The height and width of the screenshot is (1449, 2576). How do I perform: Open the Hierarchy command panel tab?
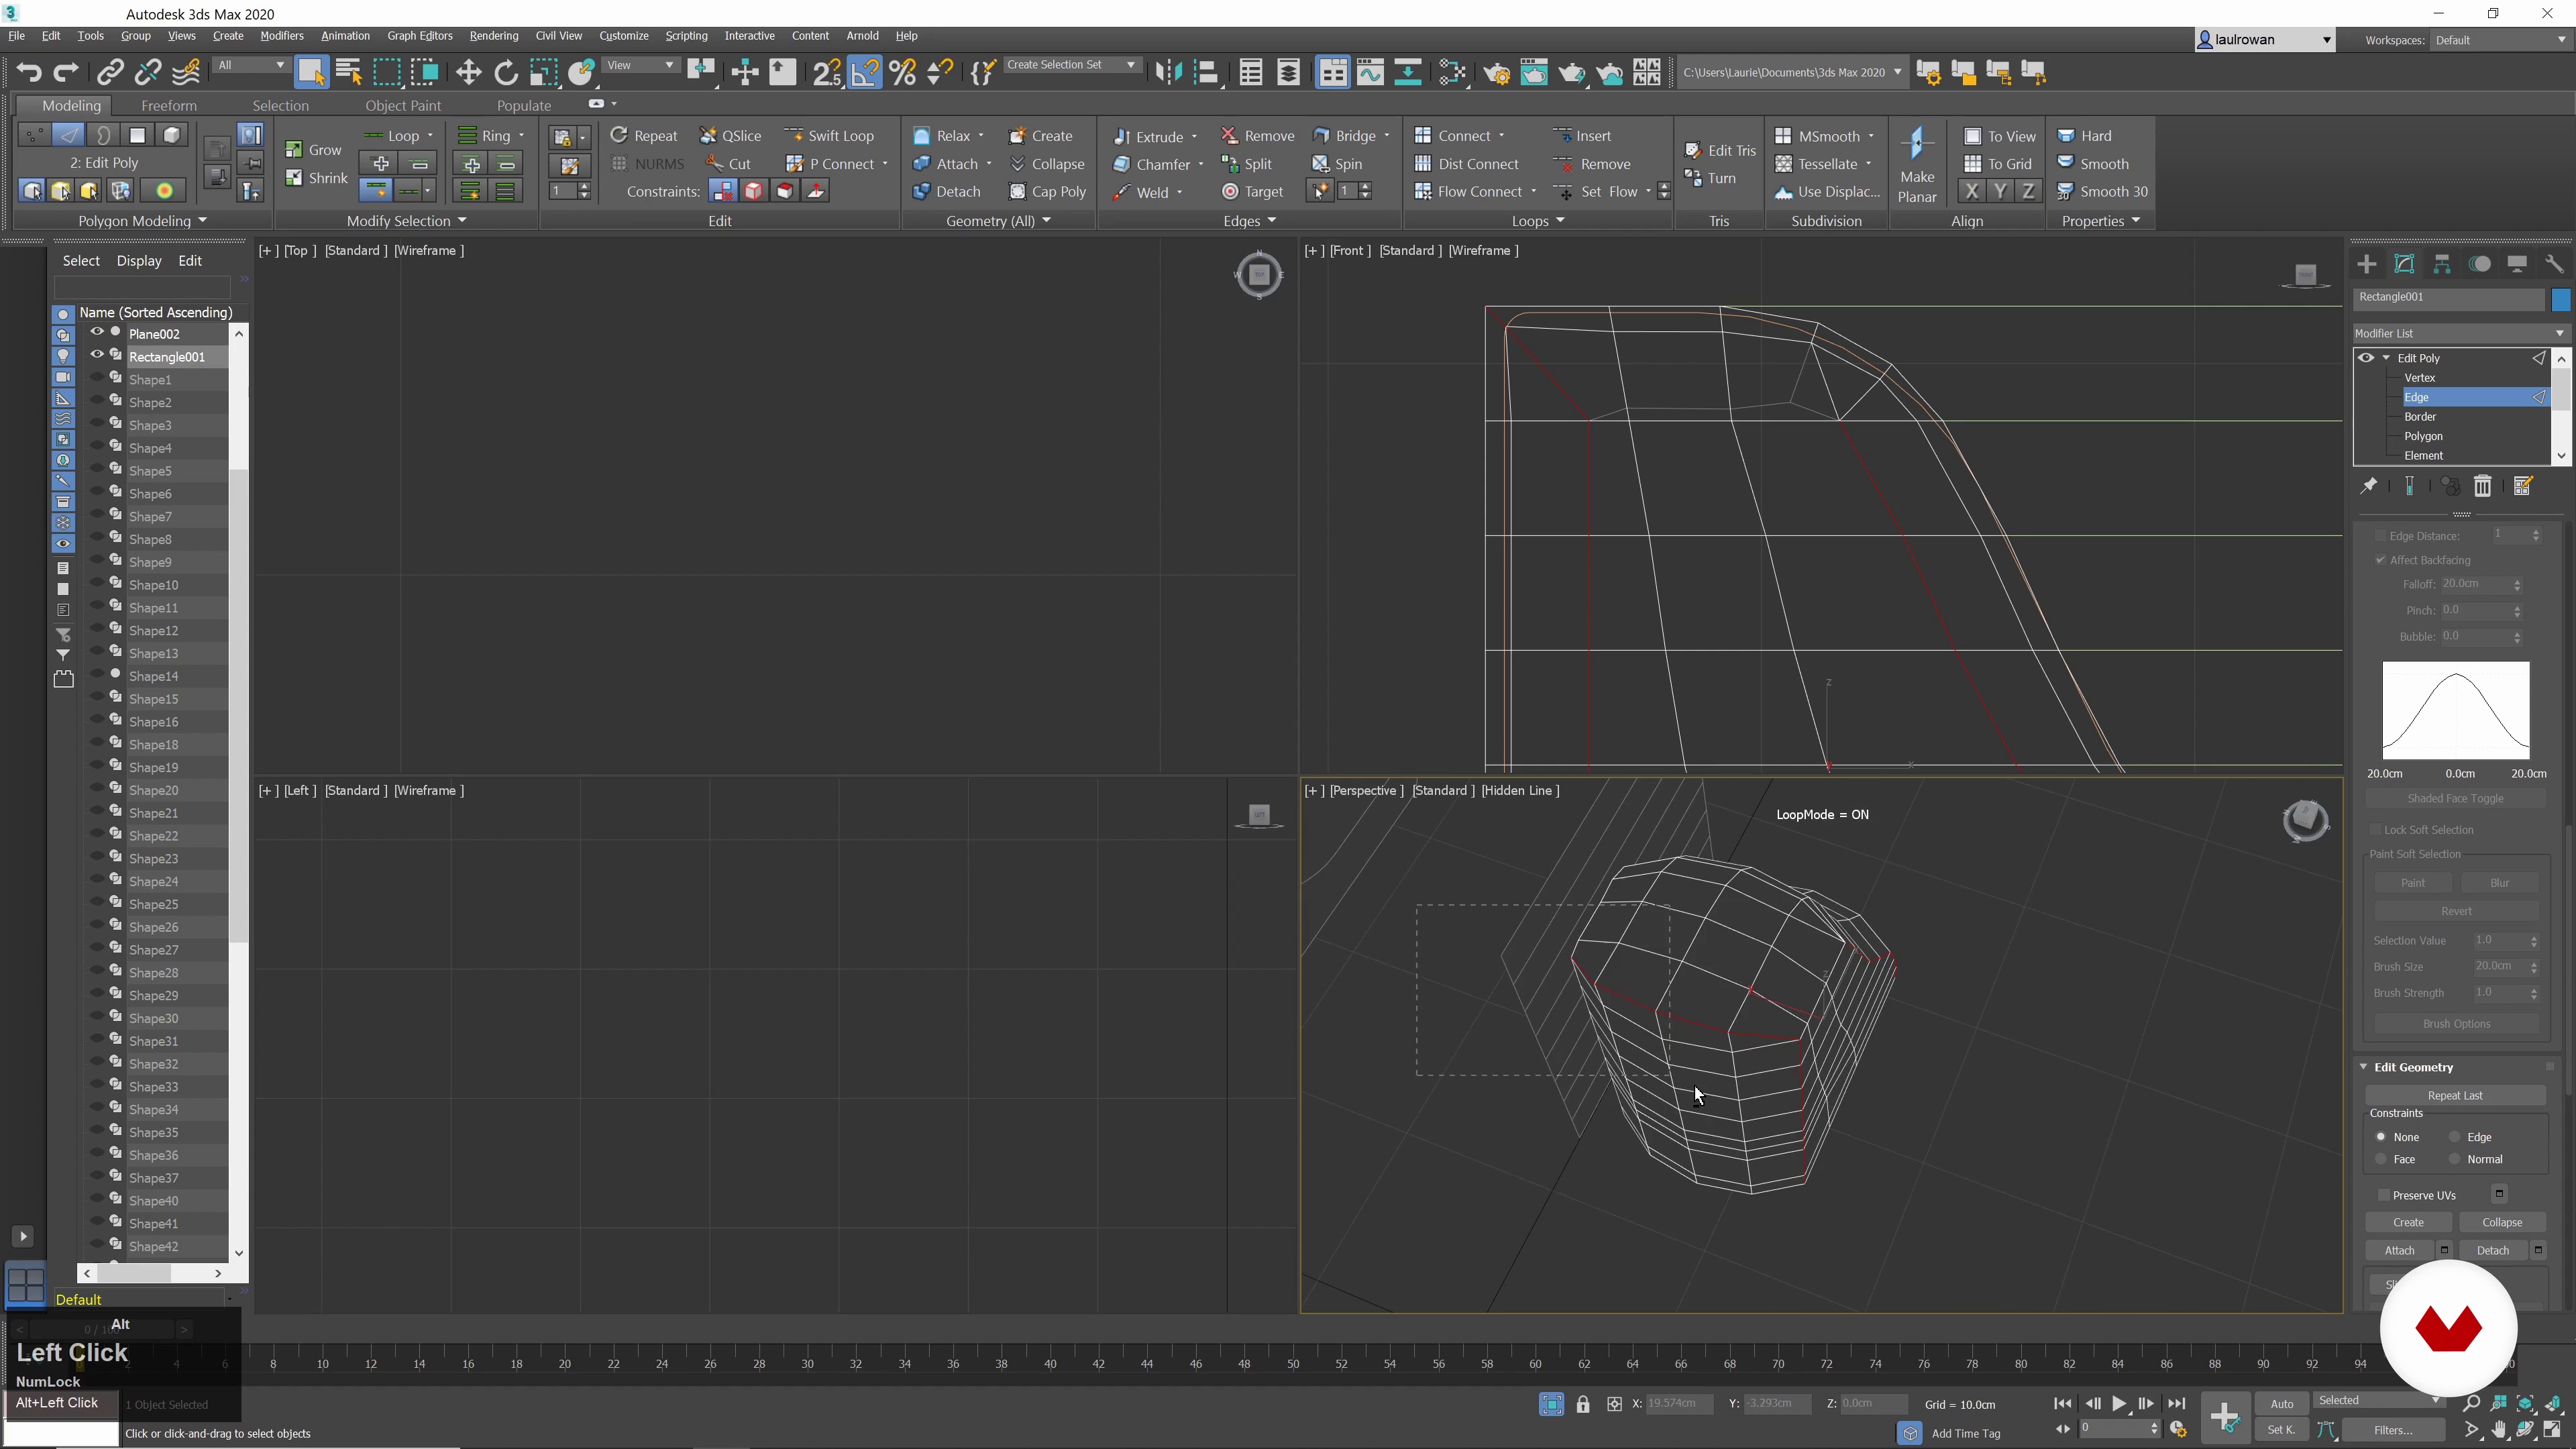(2442, 264)
